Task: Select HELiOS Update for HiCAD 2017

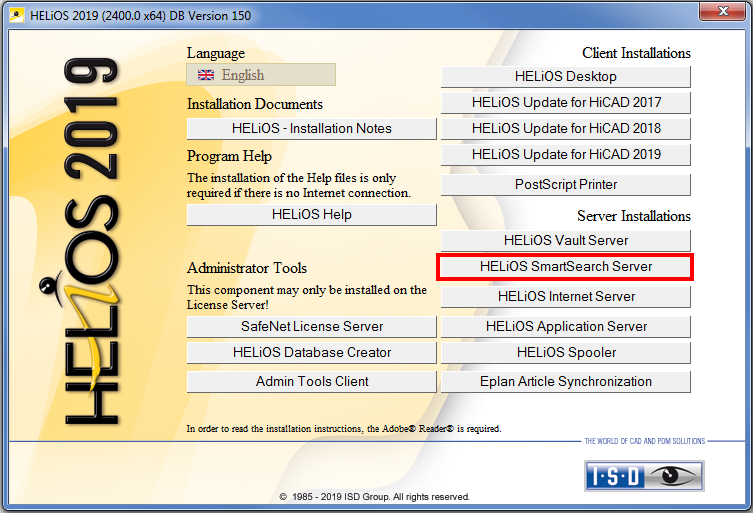Action: pos(566,102)
